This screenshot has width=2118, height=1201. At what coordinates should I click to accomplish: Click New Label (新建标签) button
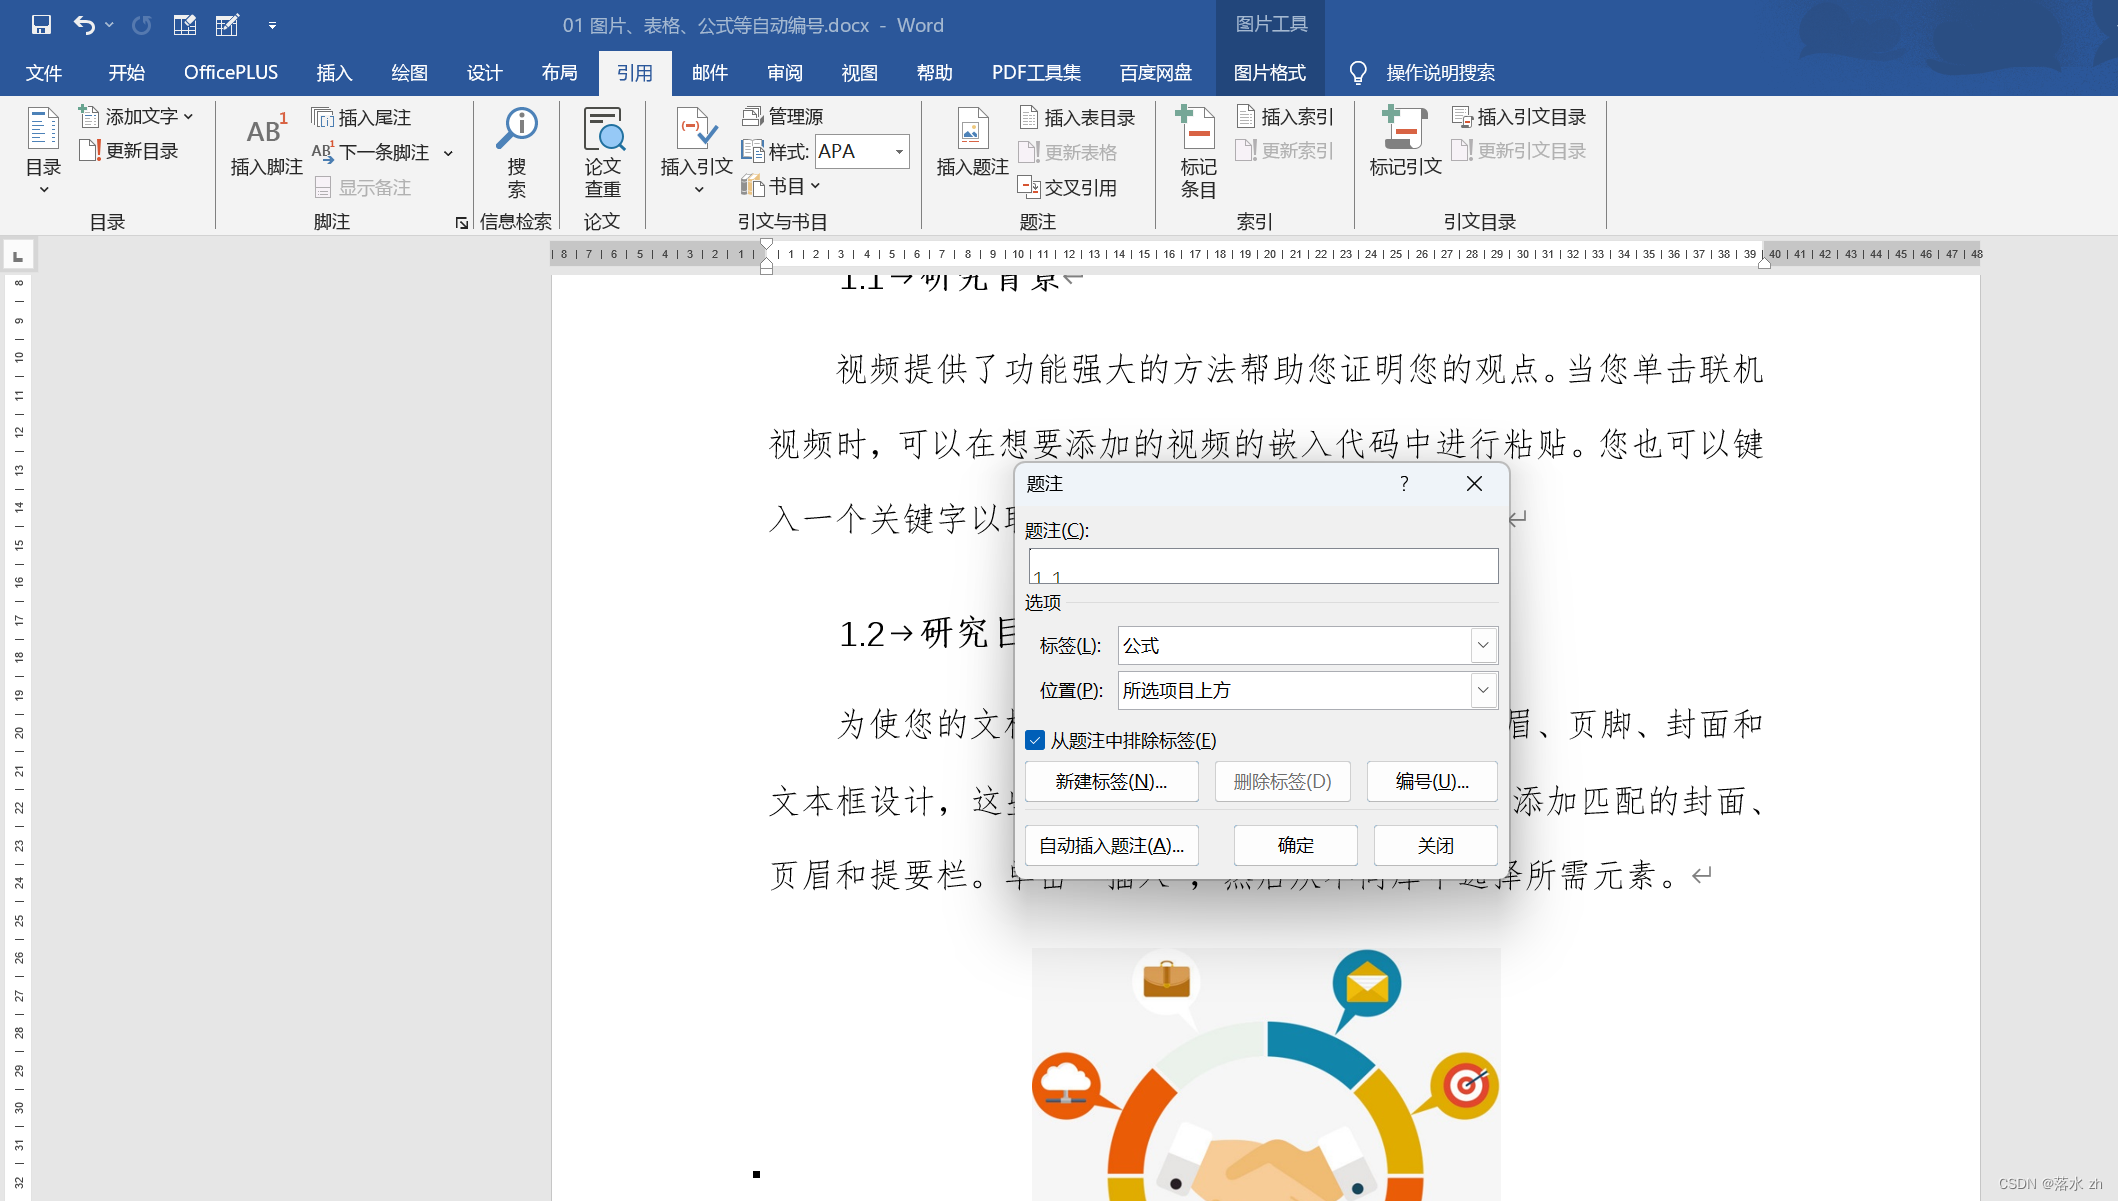(x=1111, y=782)
